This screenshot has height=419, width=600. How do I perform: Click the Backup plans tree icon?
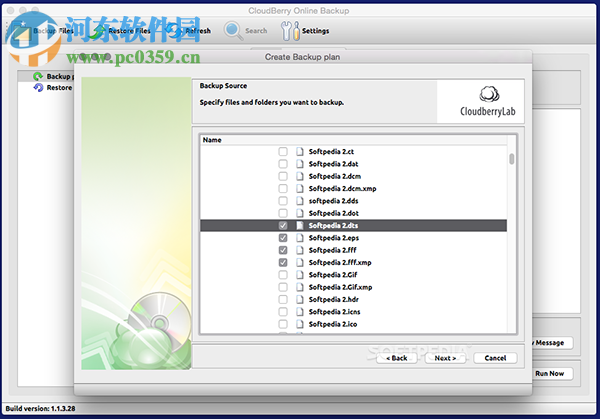(38, 77)
